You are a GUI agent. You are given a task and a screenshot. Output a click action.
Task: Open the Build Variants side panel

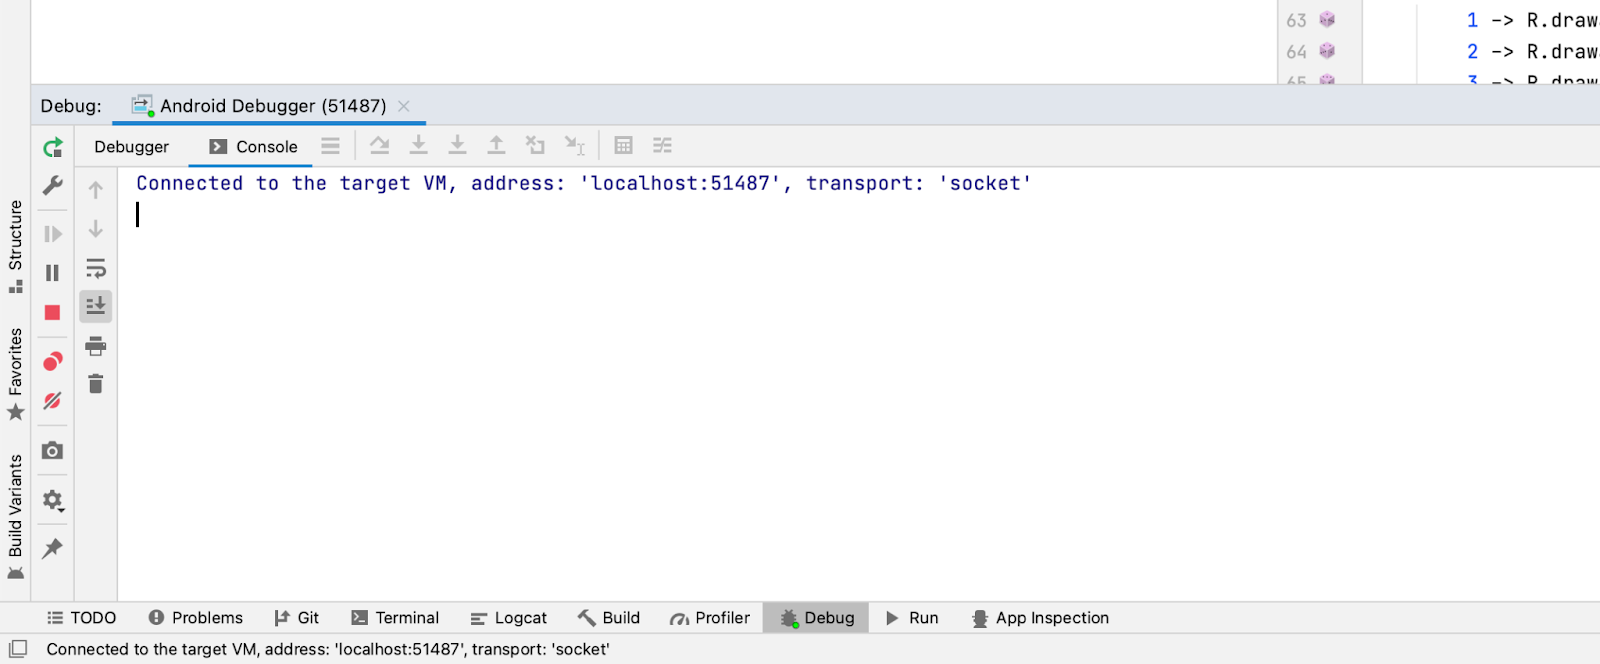(x=15, y=510)
